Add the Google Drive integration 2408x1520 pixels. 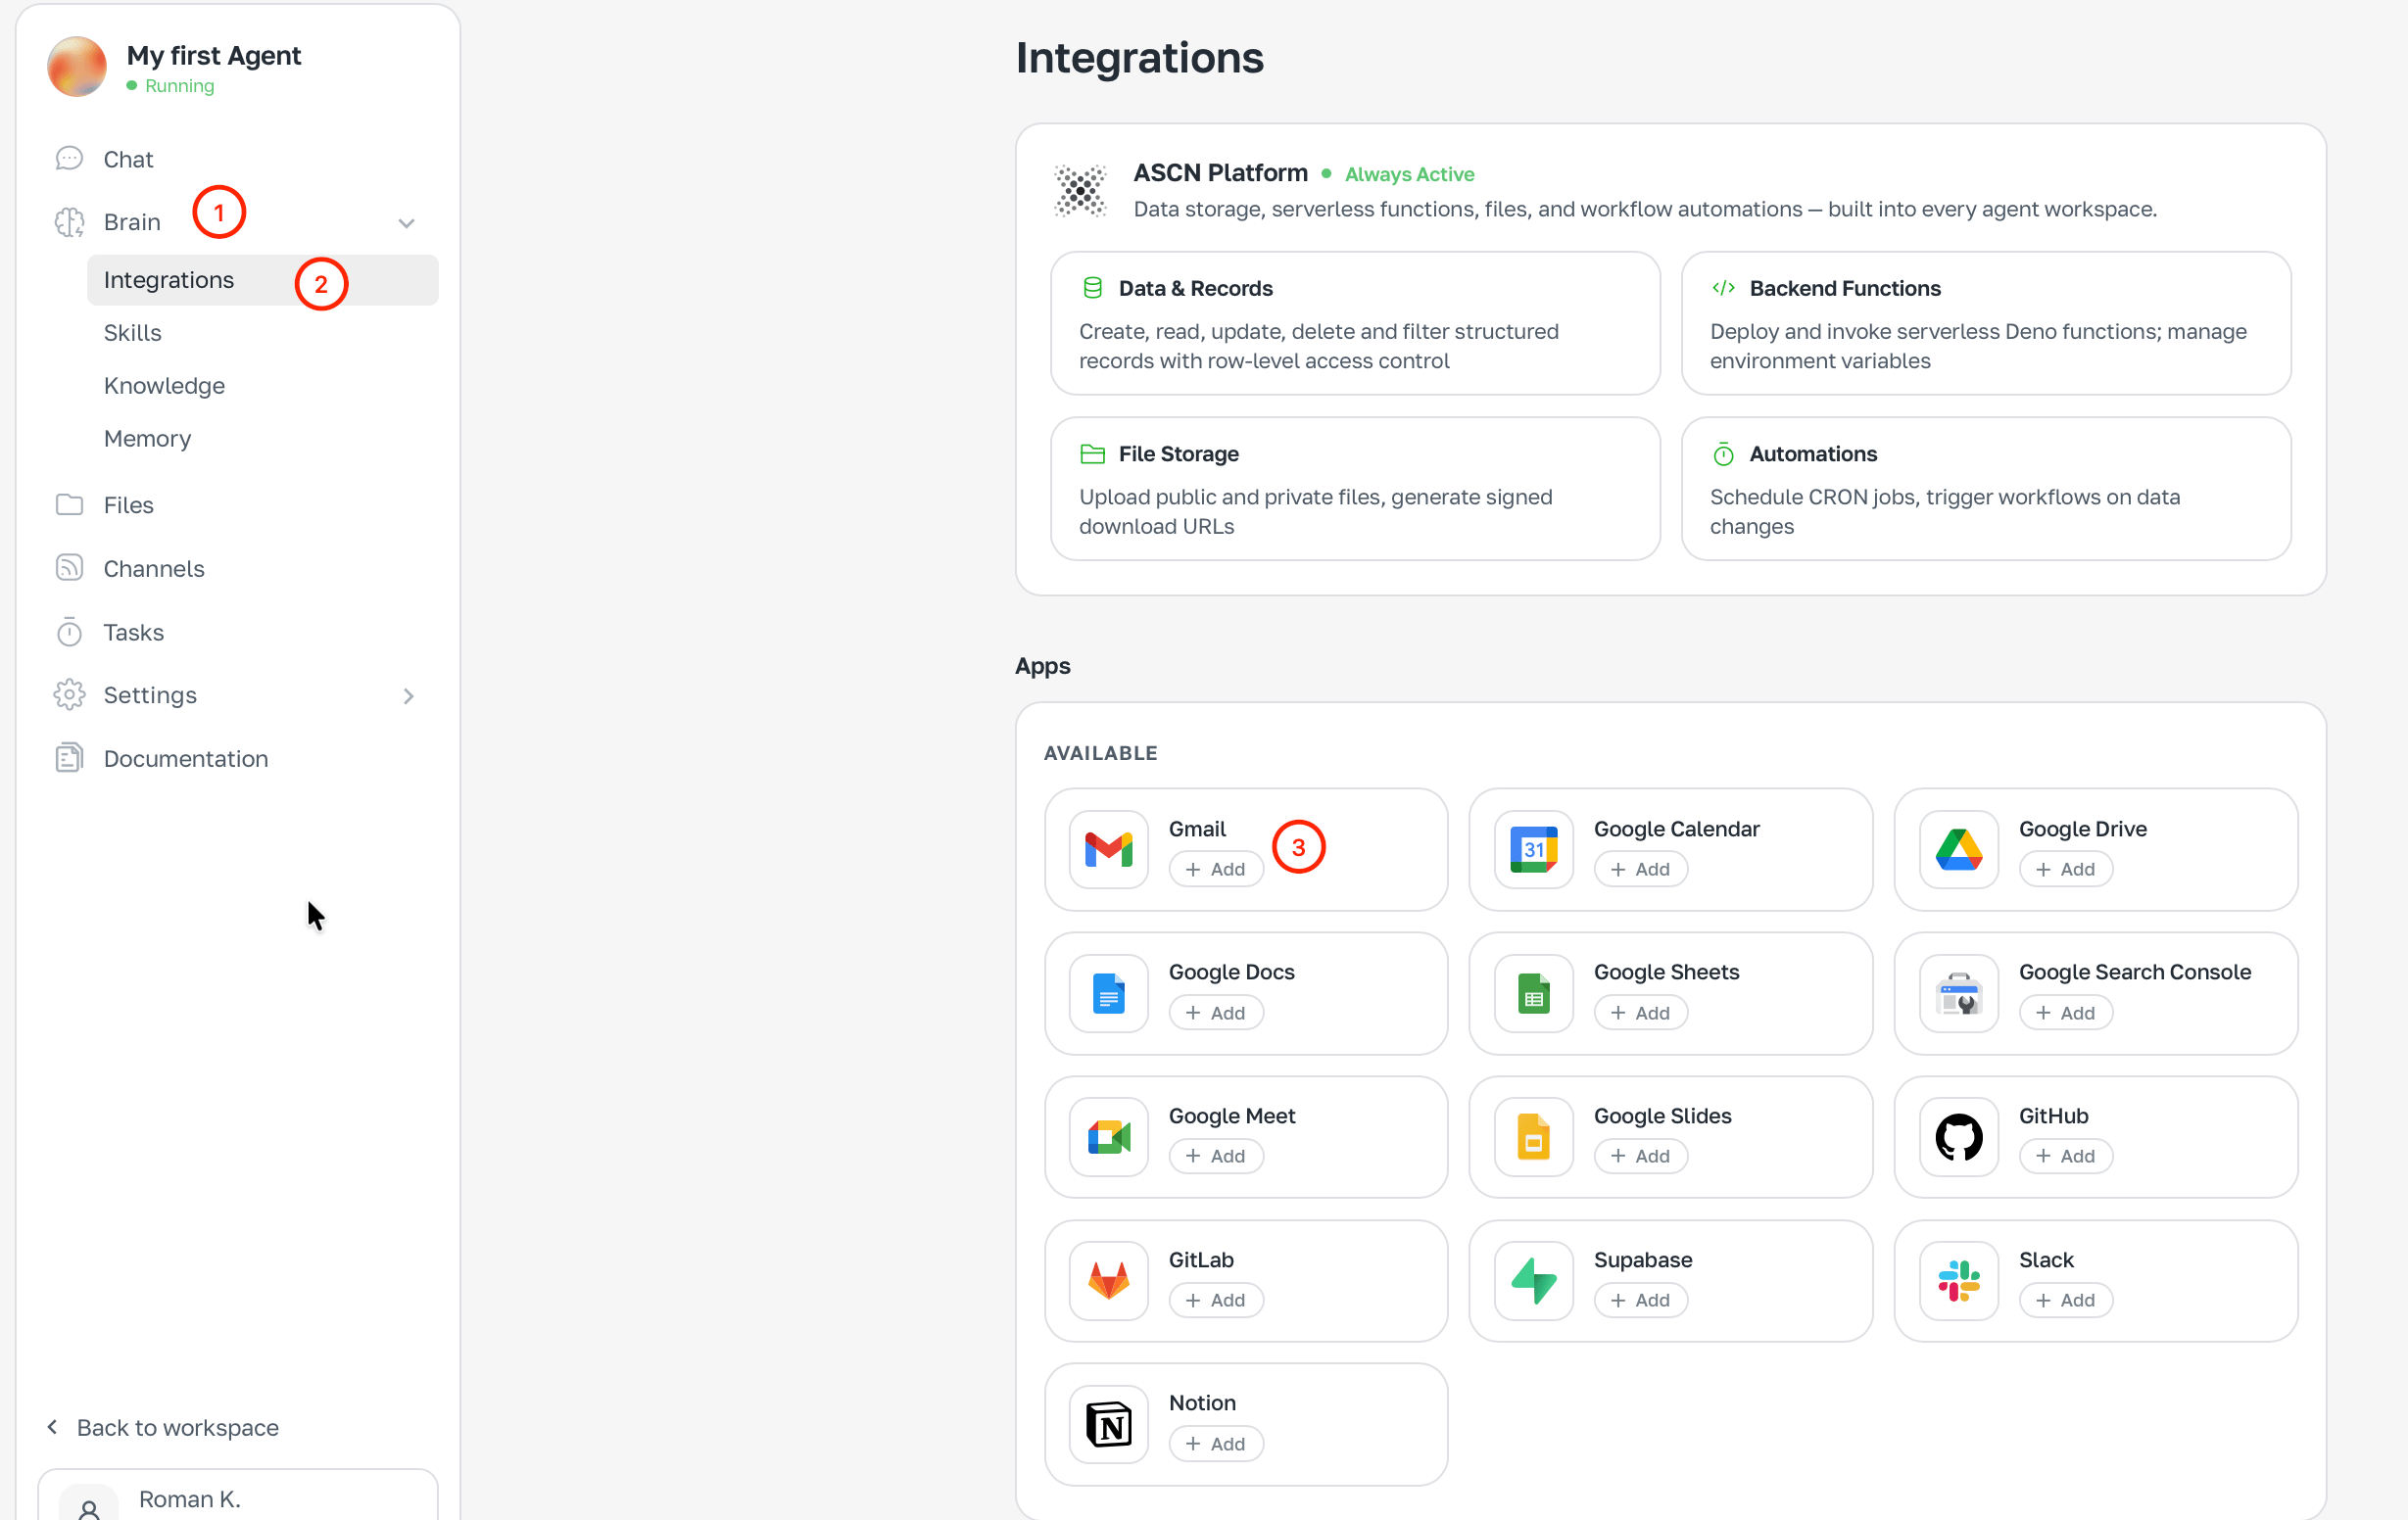[2065, 869]
